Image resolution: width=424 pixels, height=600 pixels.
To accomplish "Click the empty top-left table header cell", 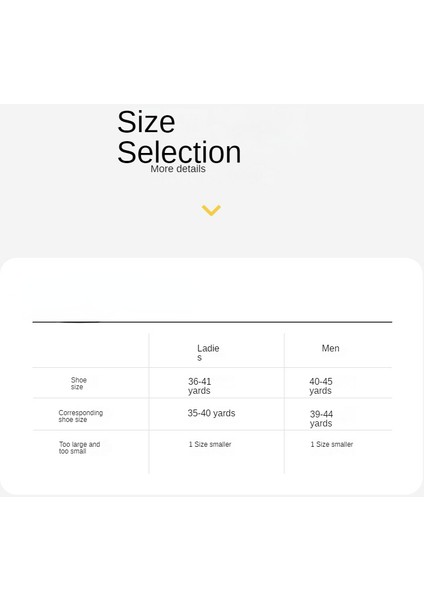I will pos(91,350).
